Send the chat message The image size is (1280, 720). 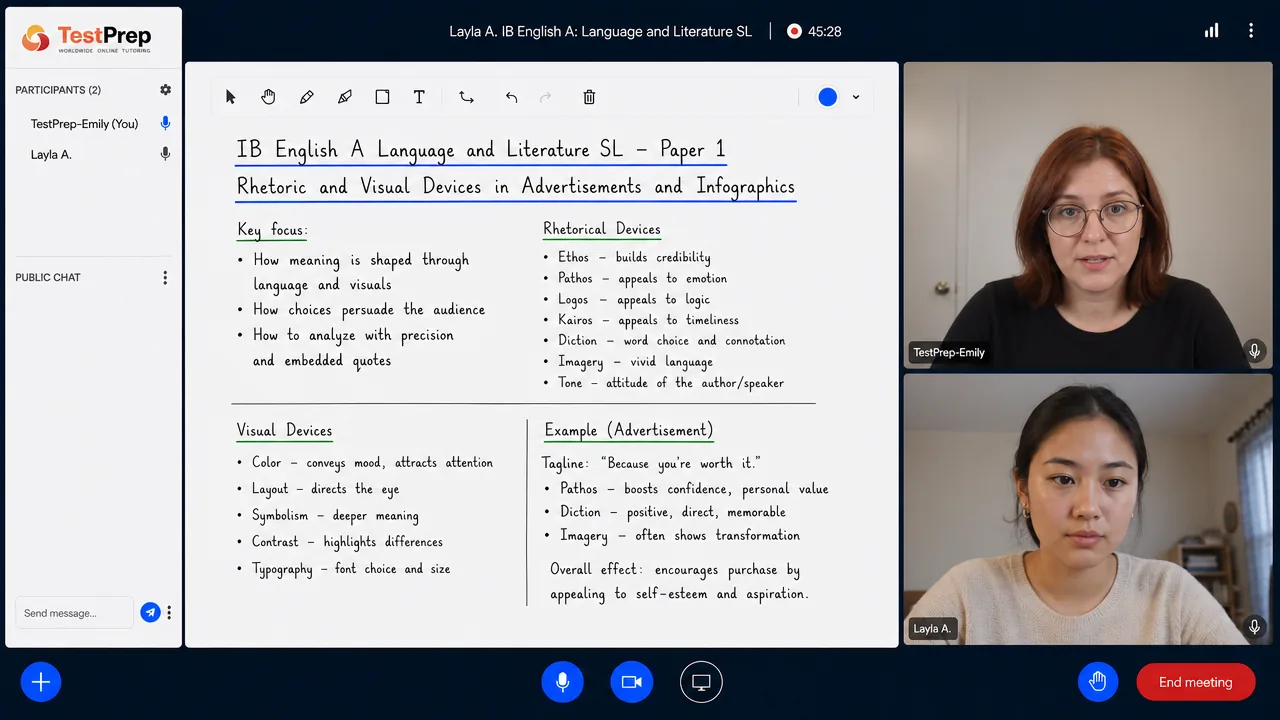(150, 613)
